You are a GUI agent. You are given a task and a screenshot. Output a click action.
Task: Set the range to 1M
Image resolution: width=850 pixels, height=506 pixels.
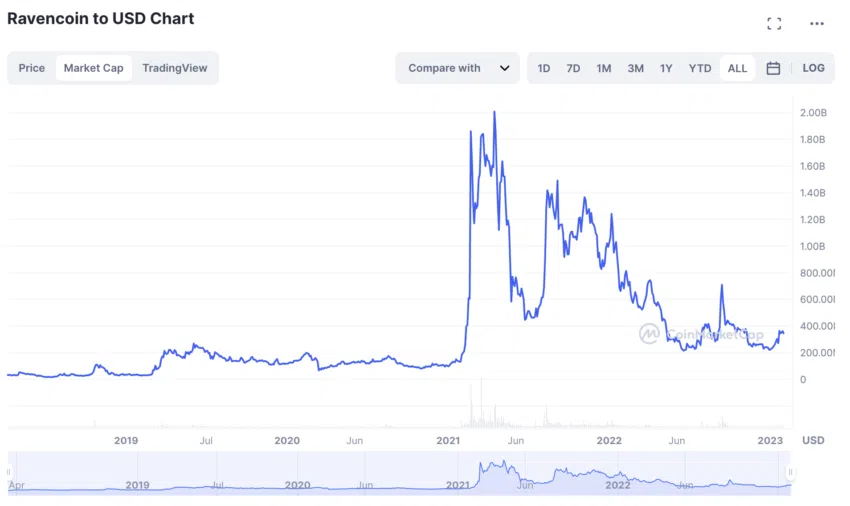click(x=604, y=68)
